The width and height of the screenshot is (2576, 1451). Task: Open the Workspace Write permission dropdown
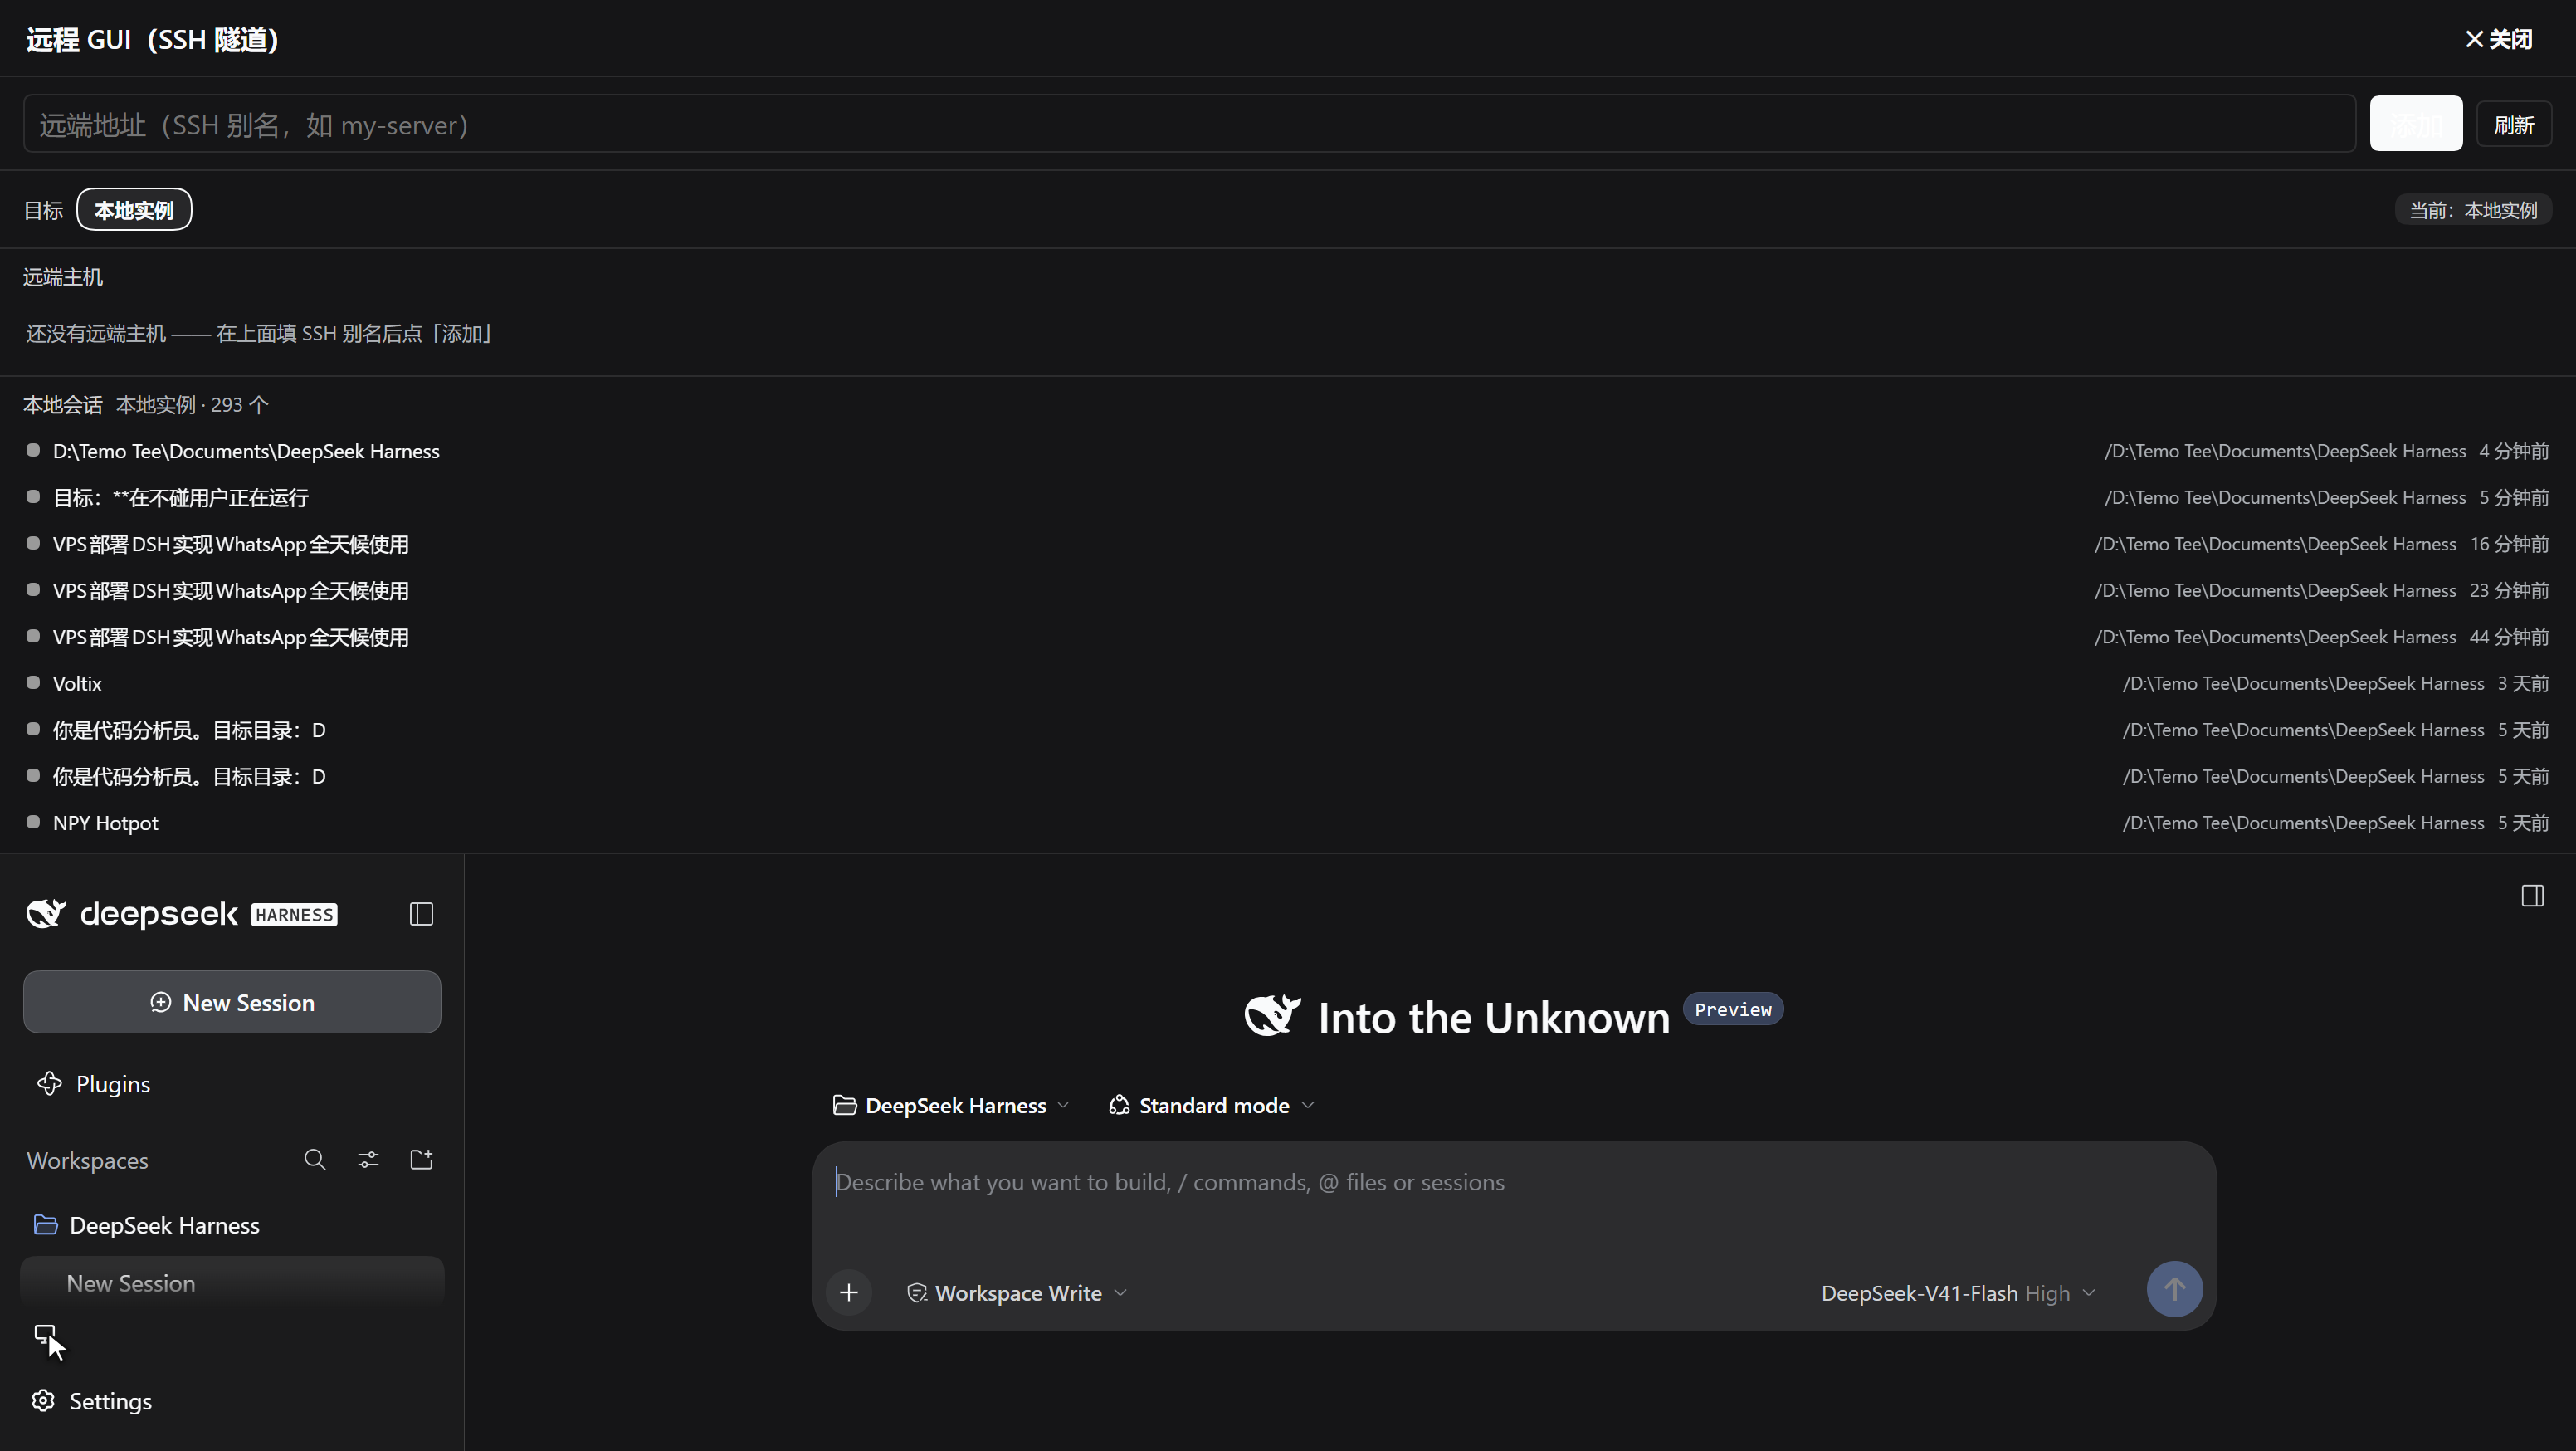click(1017, 1294)
